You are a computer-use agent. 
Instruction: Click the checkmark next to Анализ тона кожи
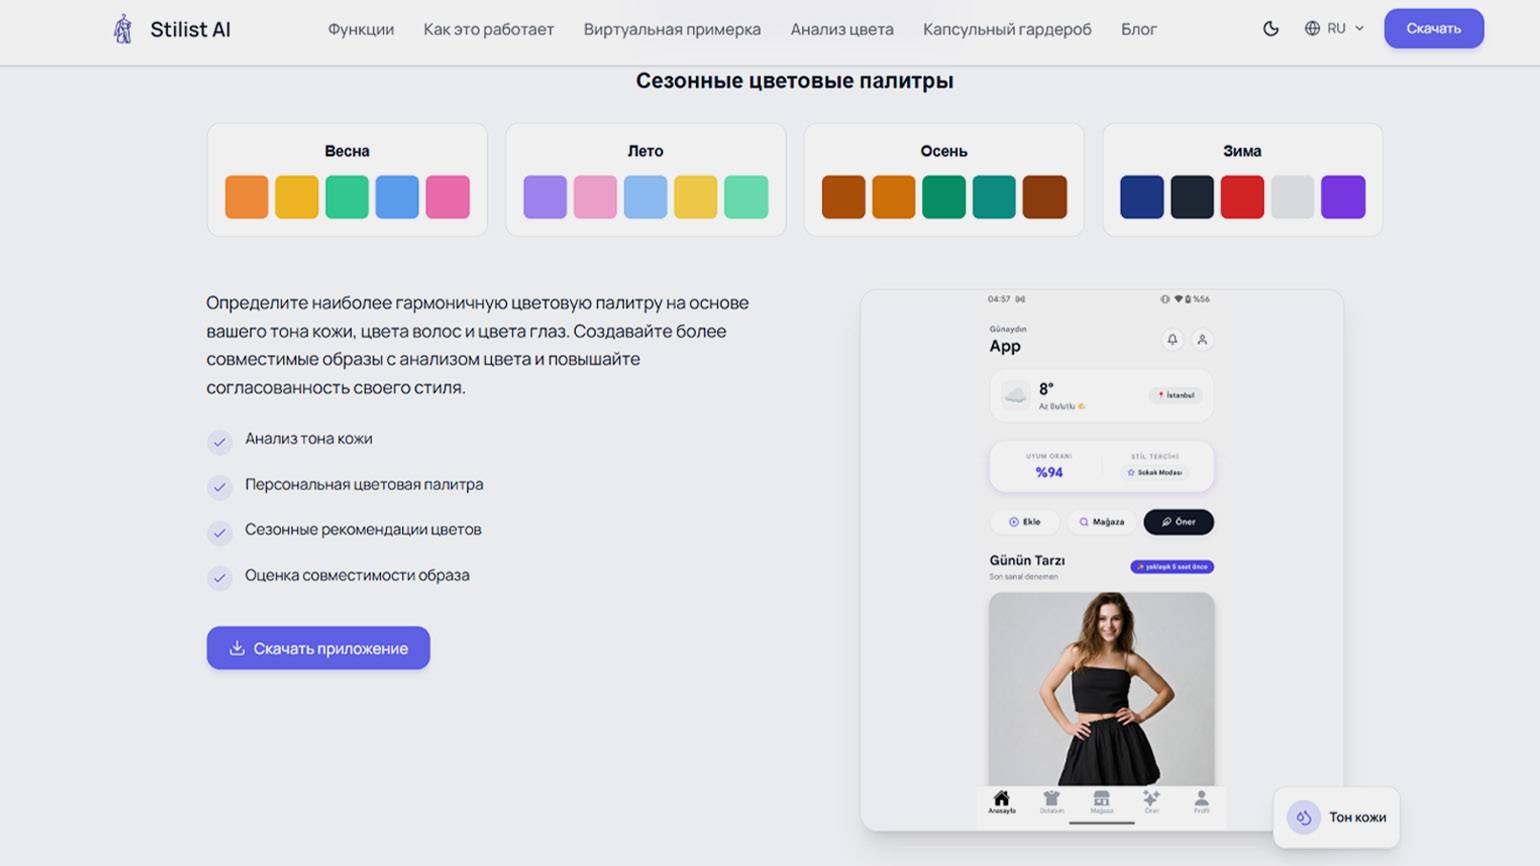219,441
